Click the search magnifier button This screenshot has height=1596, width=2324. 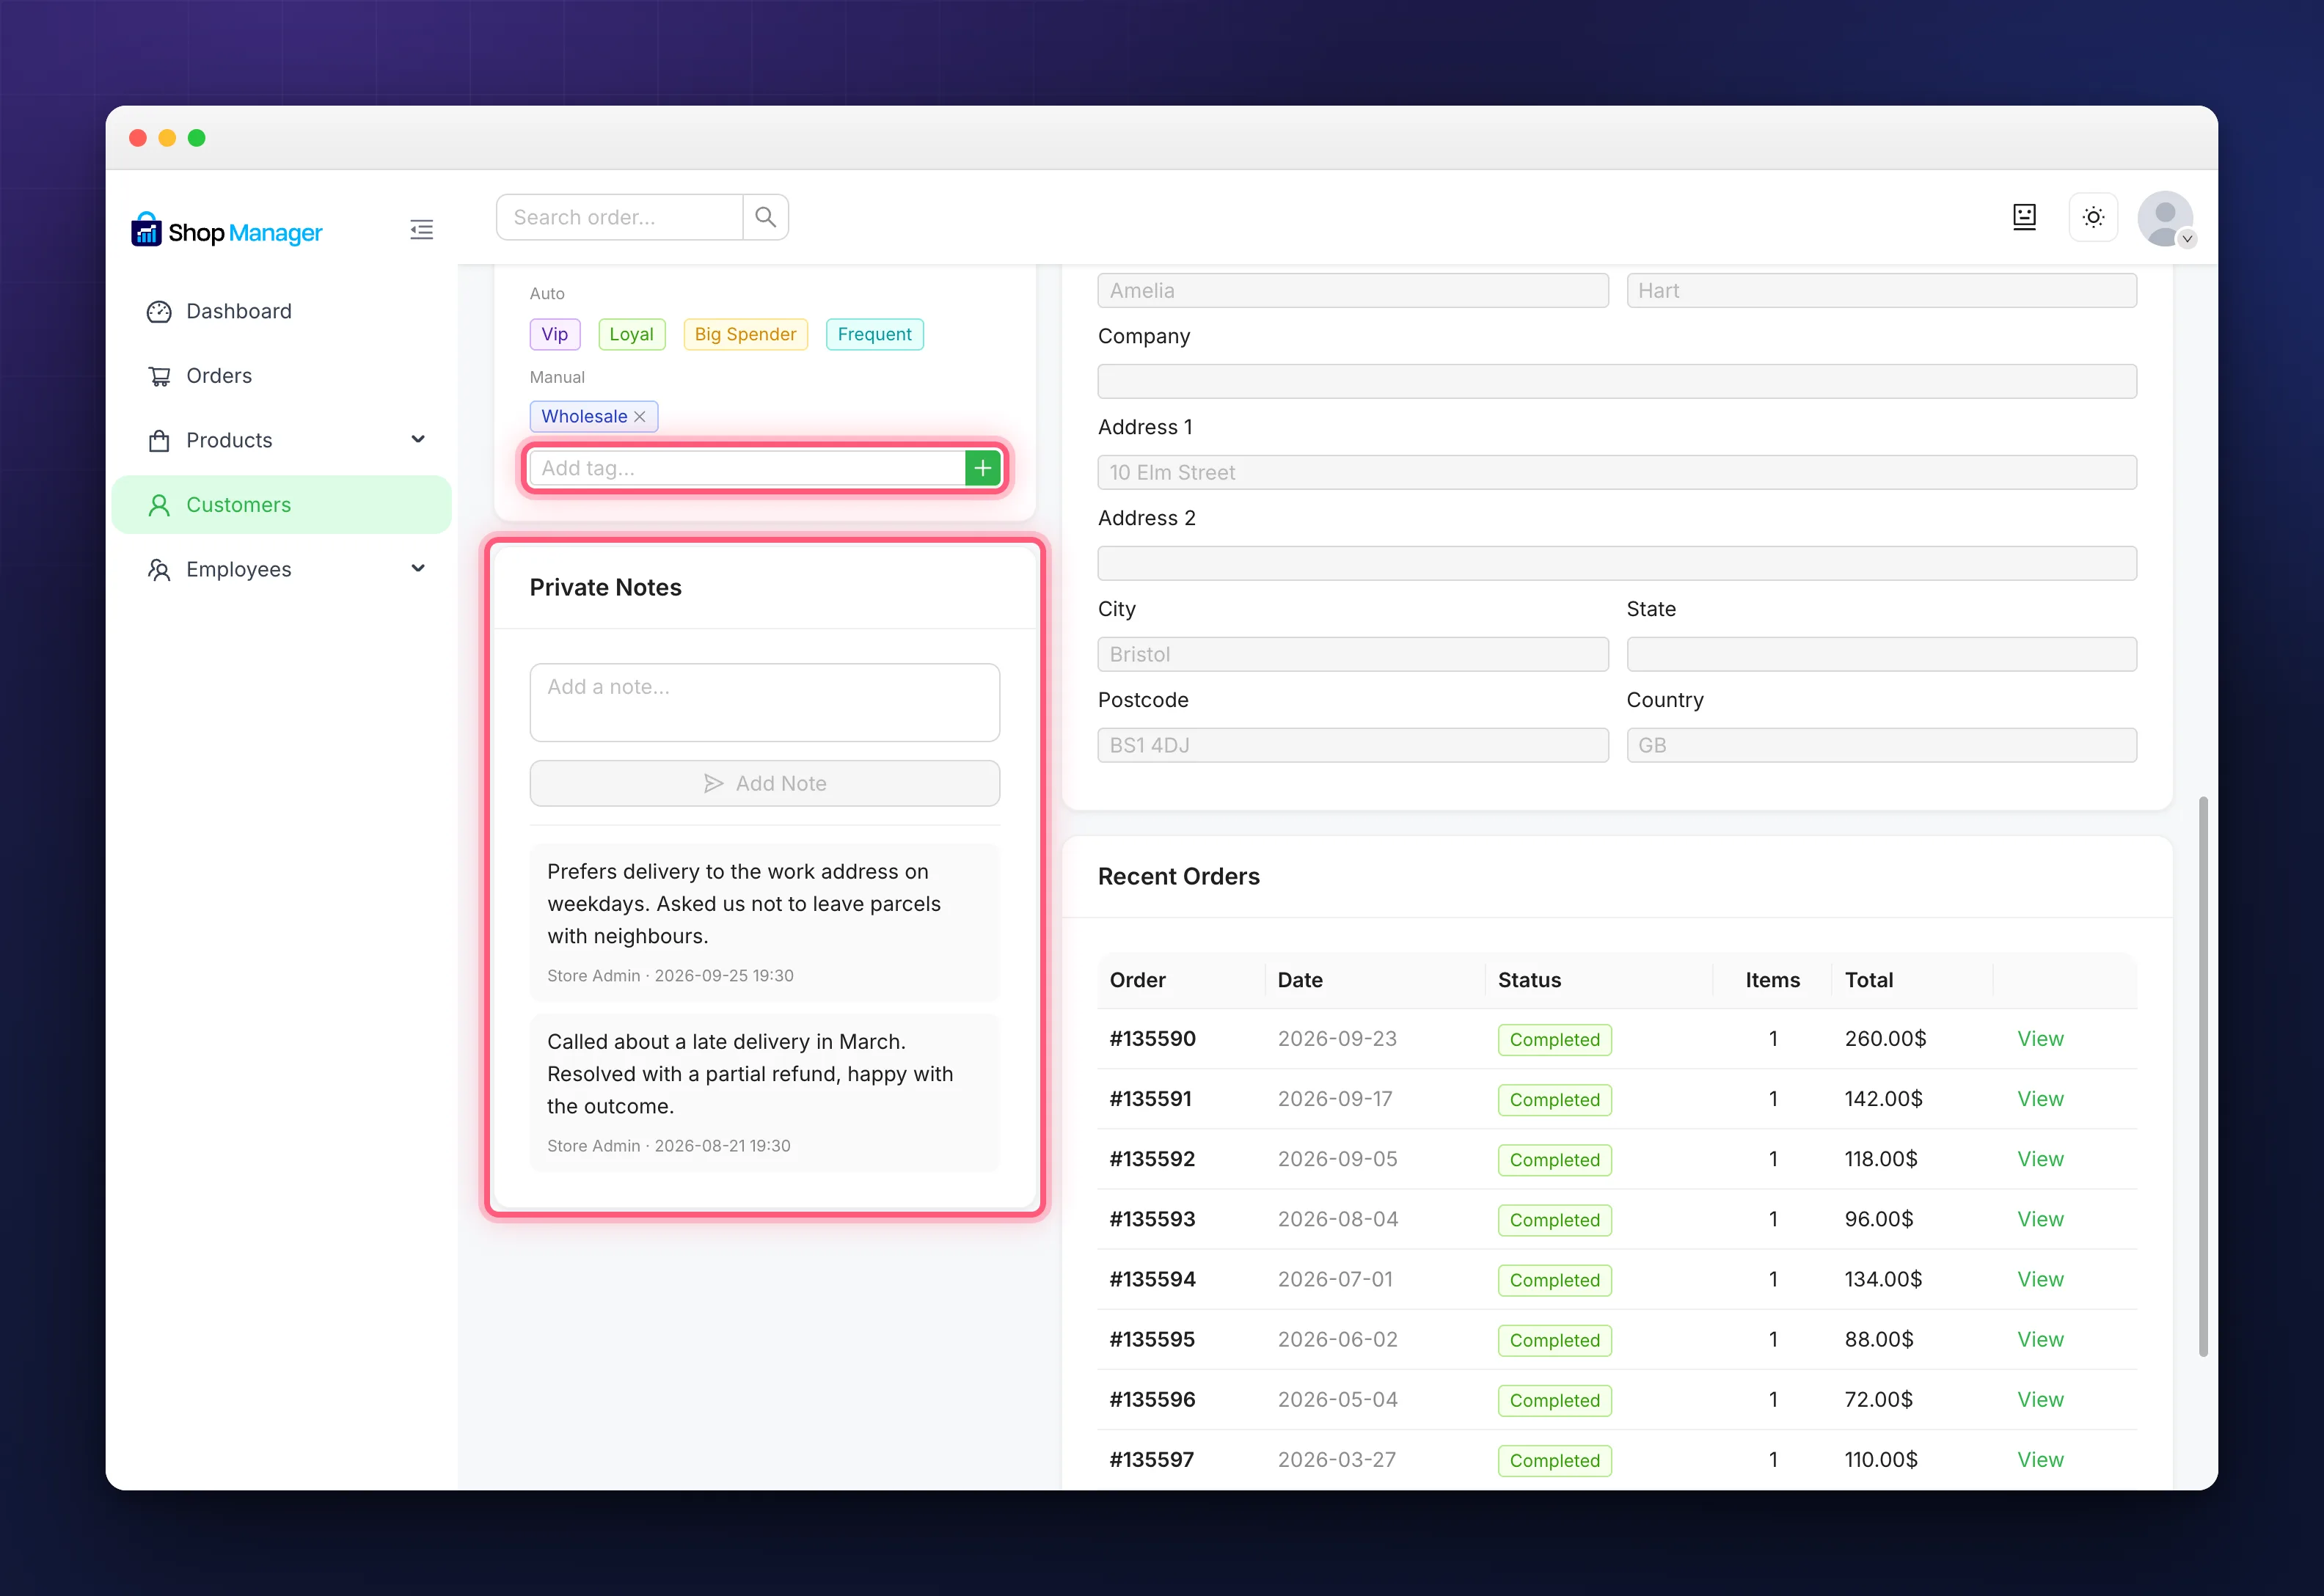[x=765, y=217]
